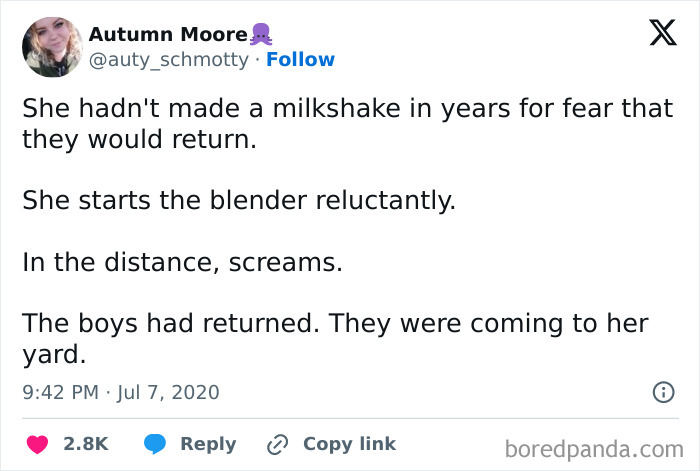Click the 2.8K like count
The height and width of the screenshot is (471, 700).
pyautogui.click(x=86, y=444)
